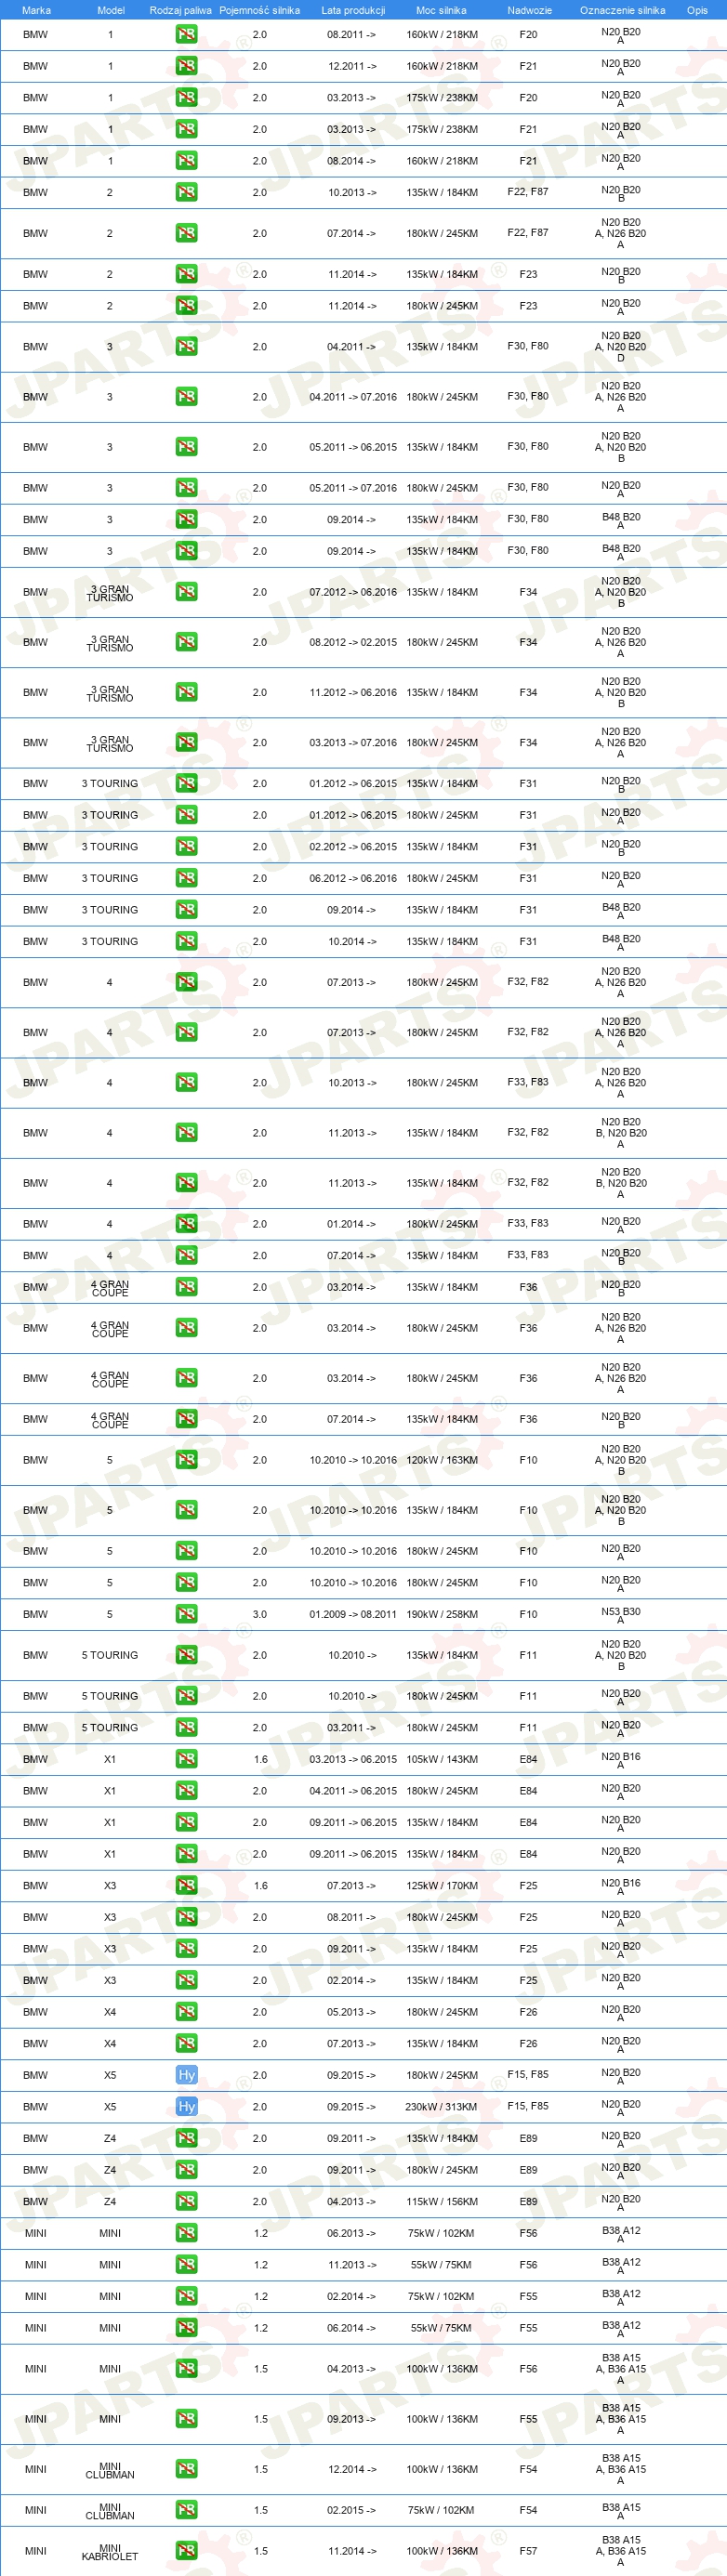Click the Lata produkcji column header
The width and height of the screenshot is (727, 2576).
click(353, 10)
